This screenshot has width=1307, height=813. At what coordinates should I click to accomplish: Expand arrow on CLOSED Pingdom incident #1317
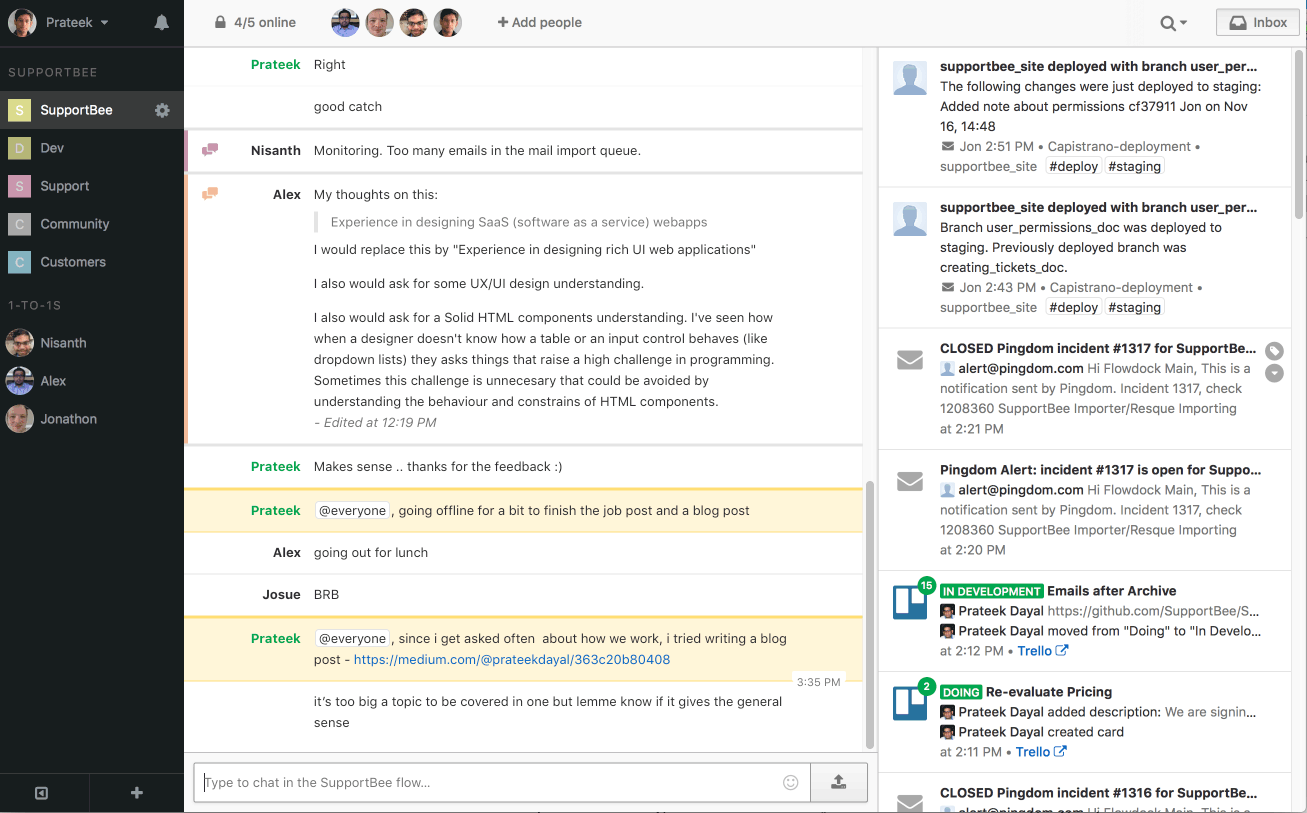(1274, 373)
